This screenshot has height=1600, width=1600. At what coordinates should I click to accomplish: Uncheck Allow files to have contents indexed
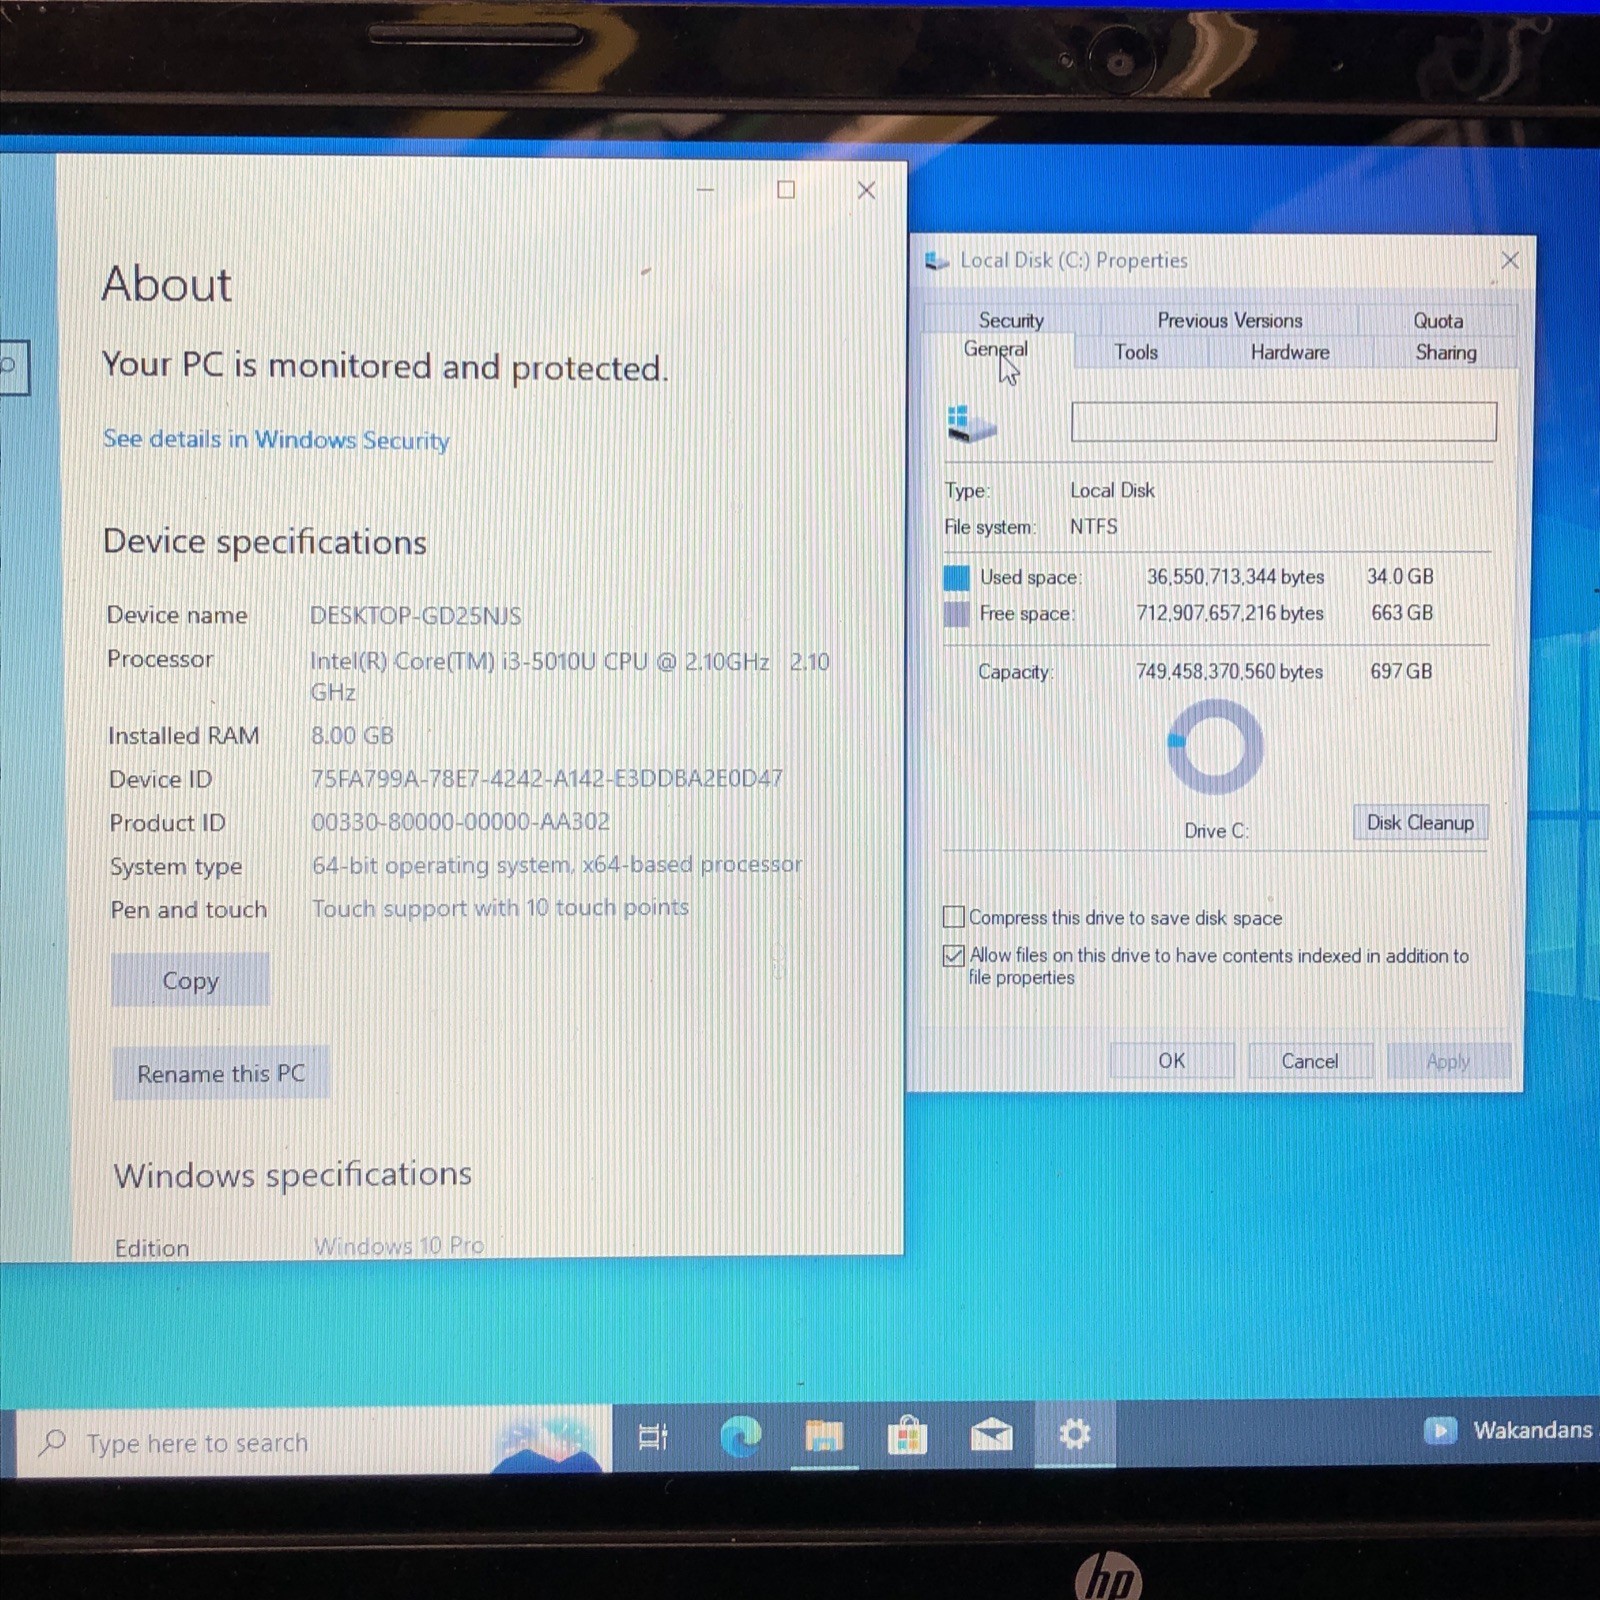point(954,955)
